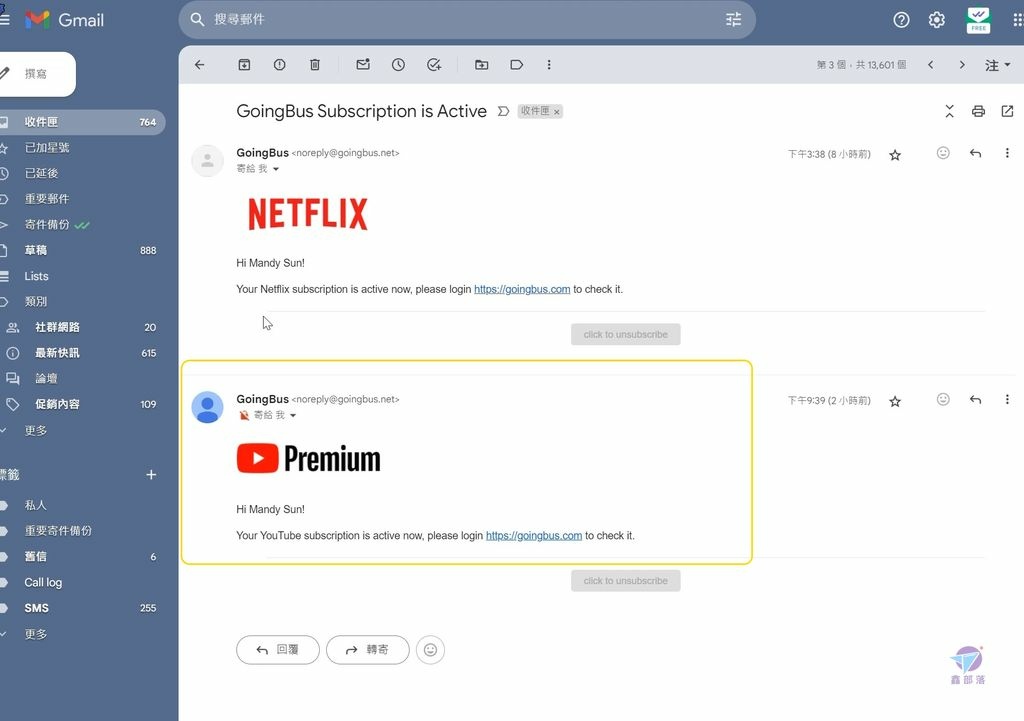
Task: Reply to the Netflix message via arrow icon
Action: 976,153
